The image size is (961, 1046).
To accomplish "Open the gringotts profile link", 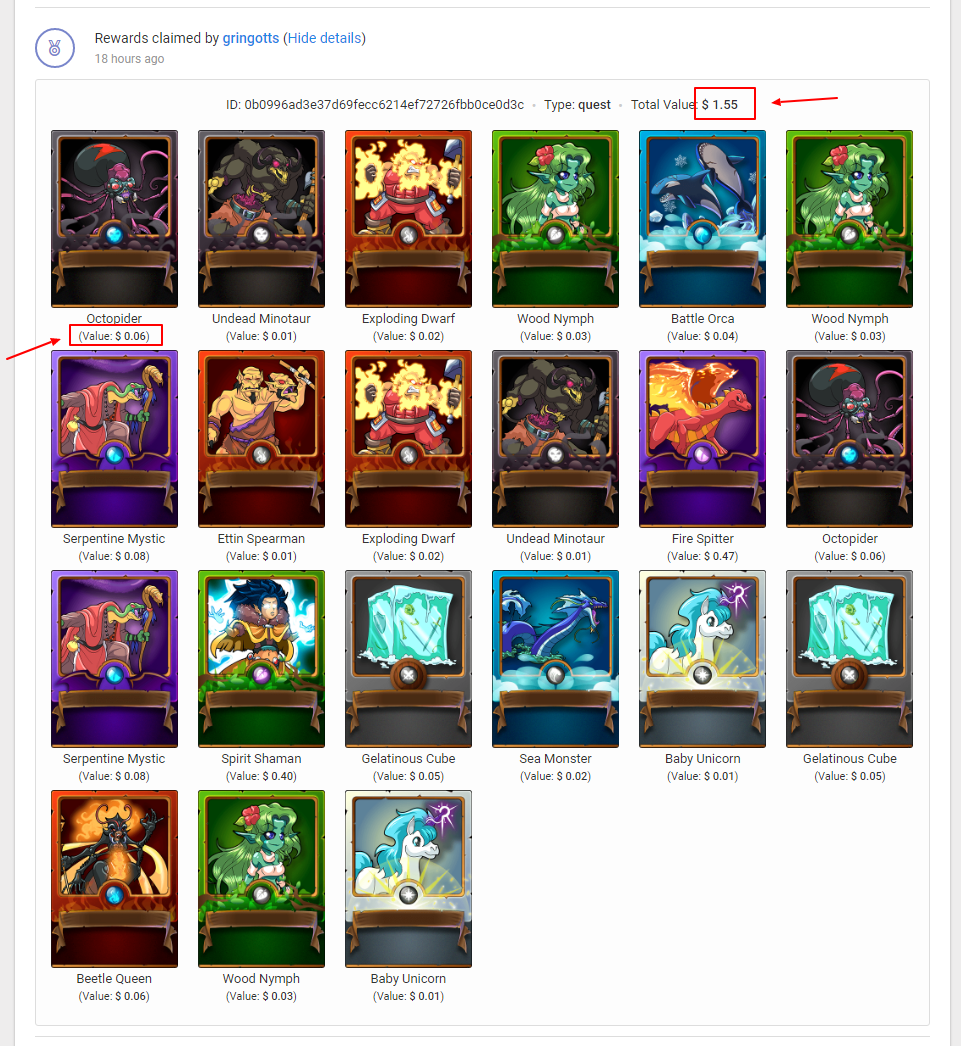I will click(x=251, y=38).
